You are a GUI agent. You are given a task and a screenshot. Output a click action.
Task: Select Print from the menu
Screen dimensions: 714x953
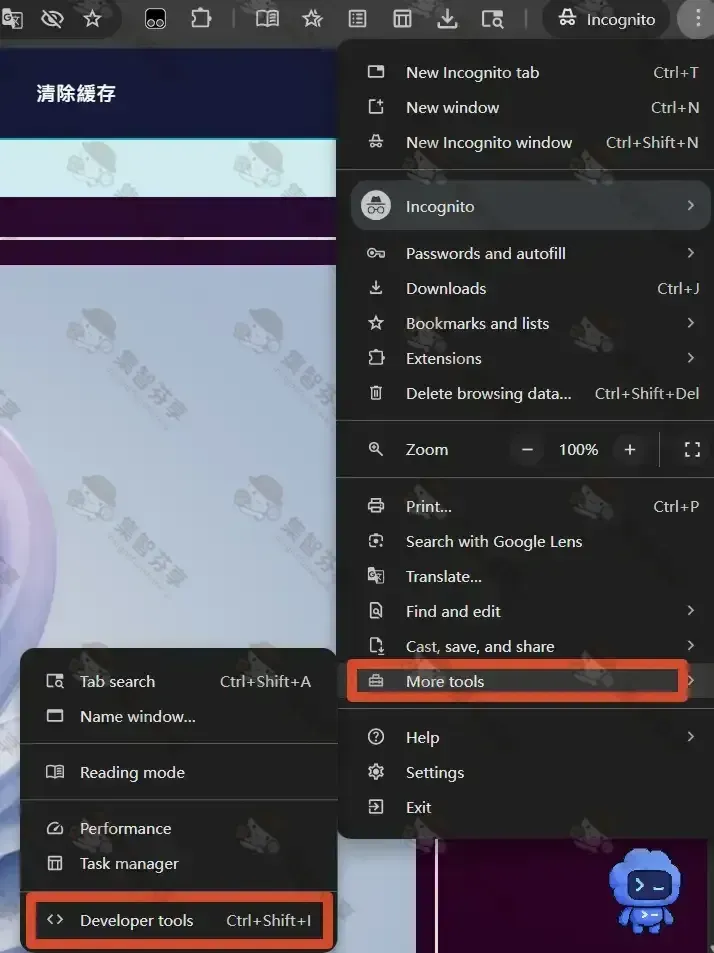click(525, 506)
